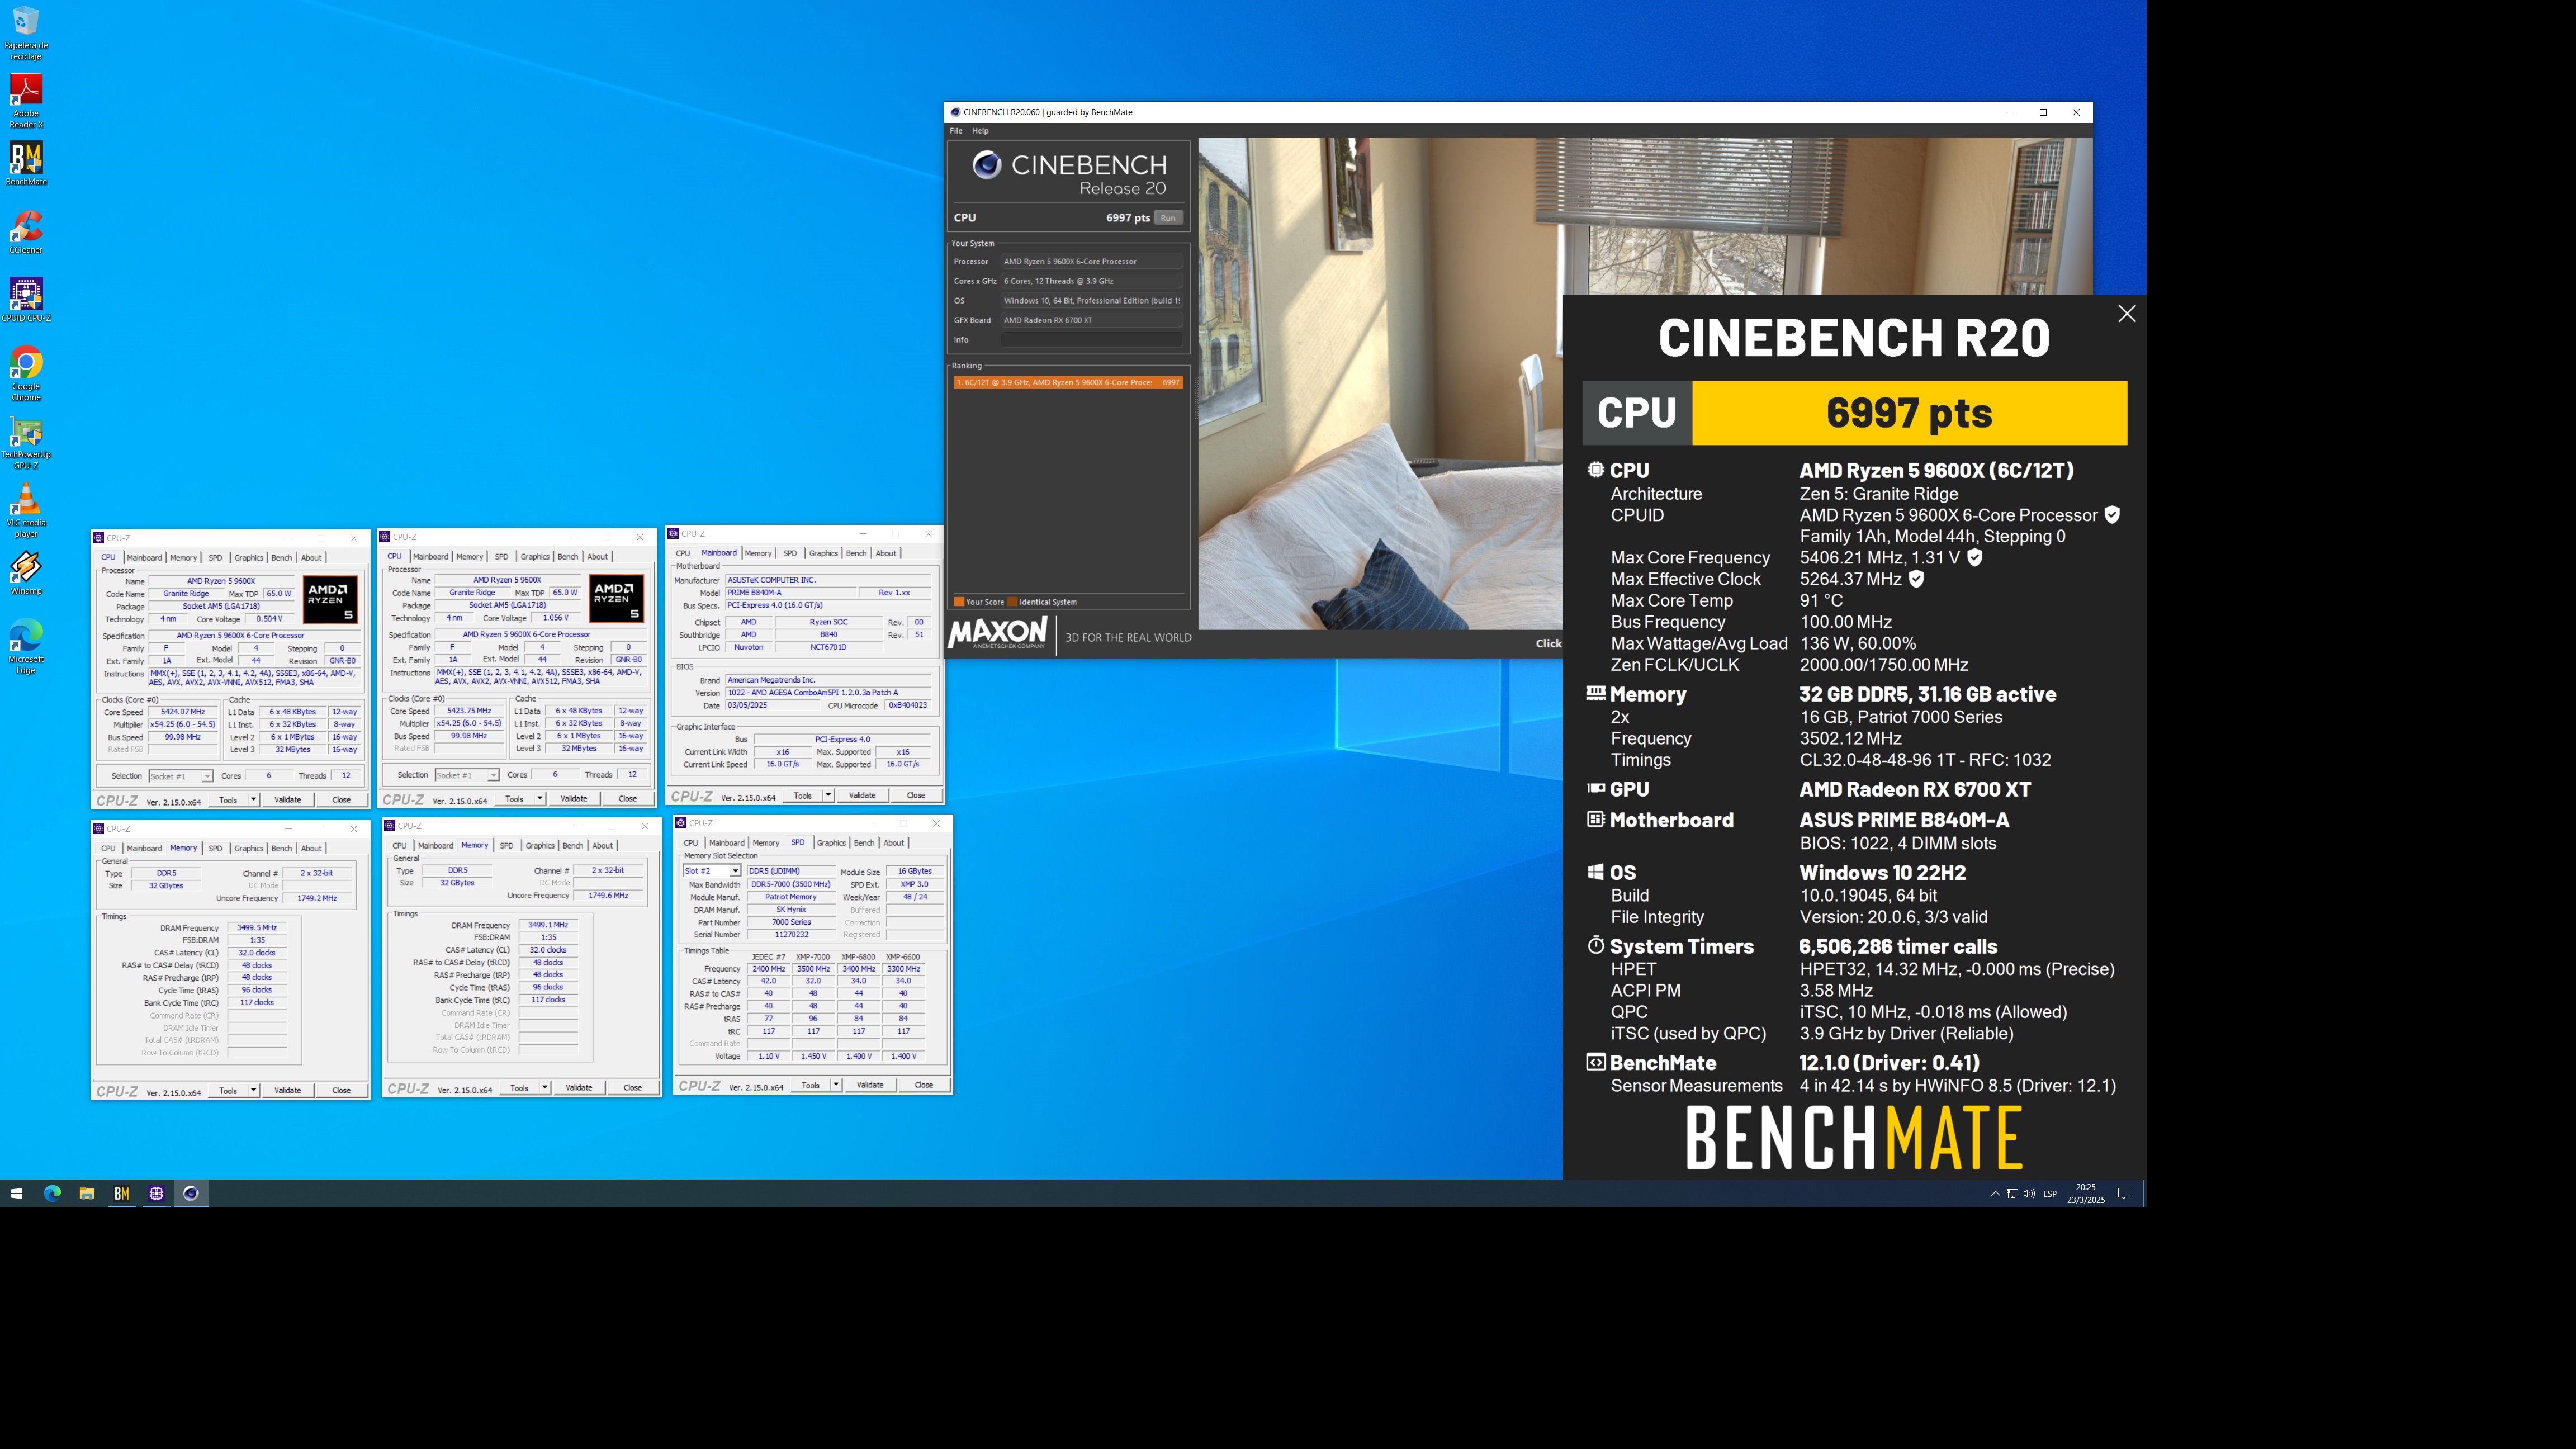Image resolution: width=2576 pixels, height=1449 pixels.
Task: Open TechPowerUp GPU-Z desktop shortcut
Action: 26,443
